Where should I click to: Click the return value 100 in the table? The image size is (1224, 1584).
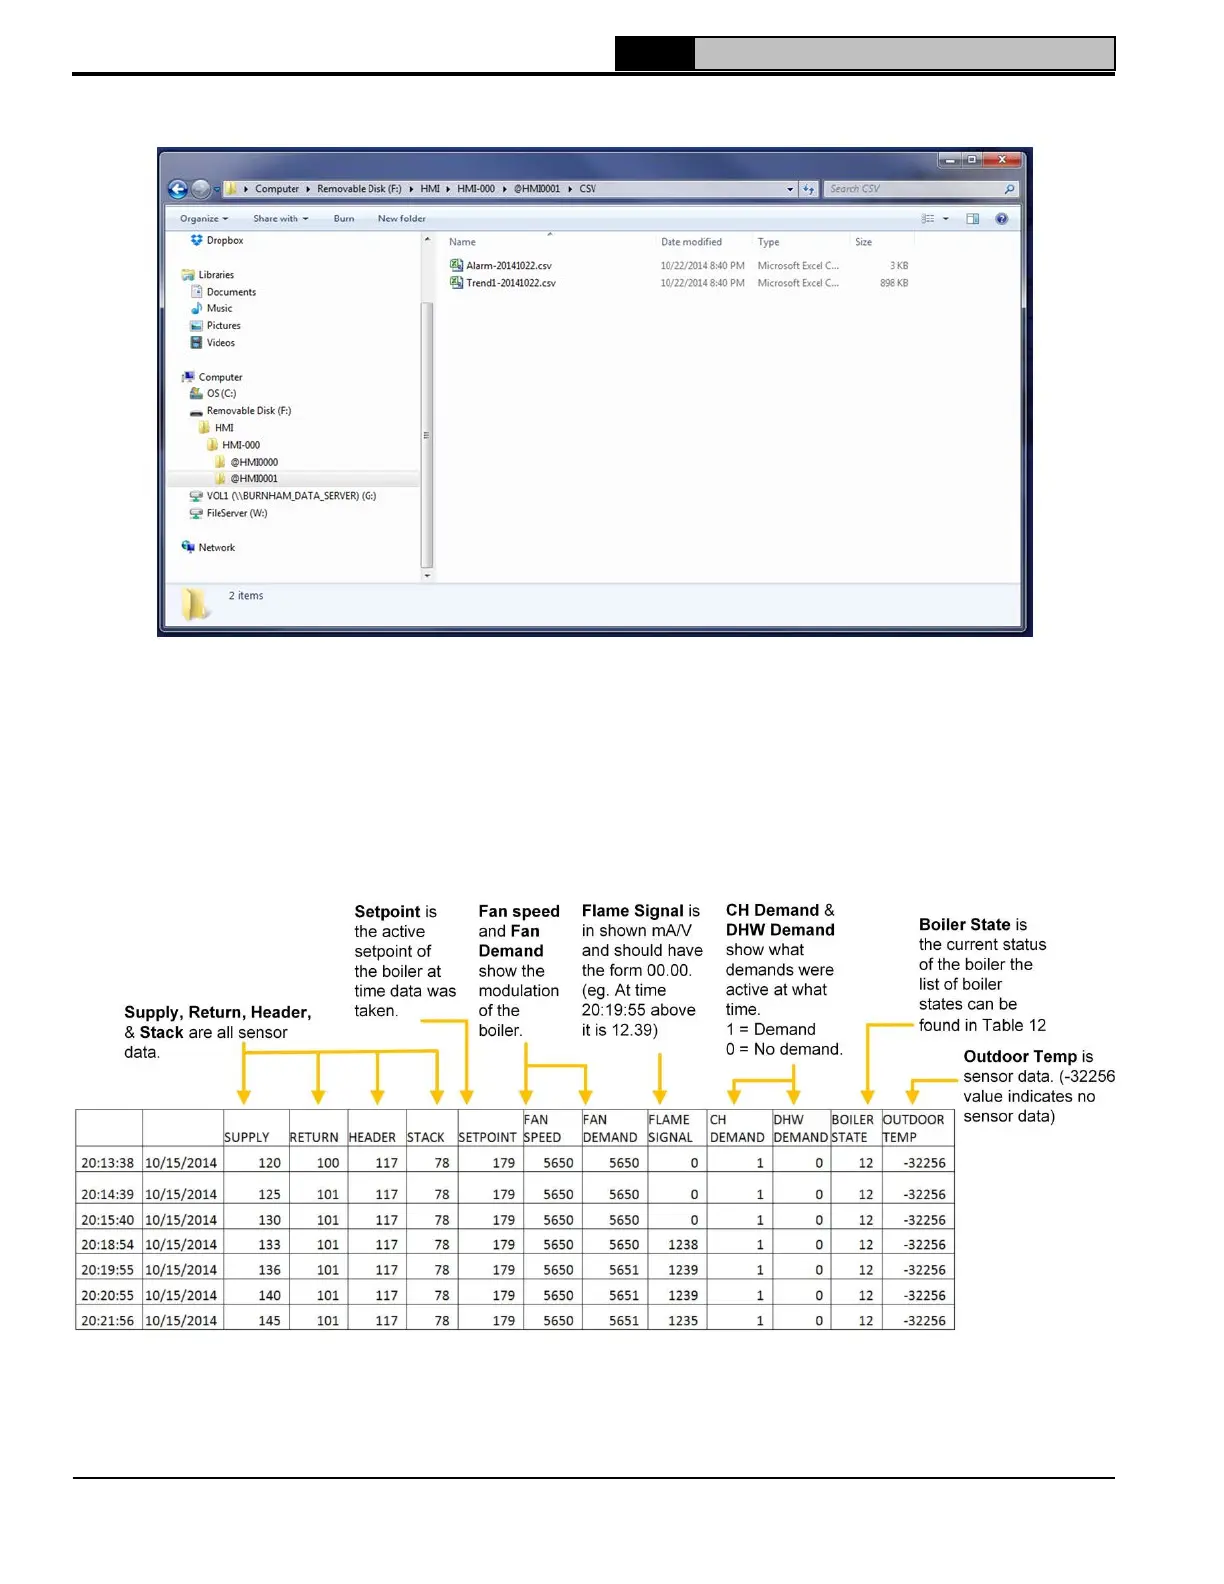point(328,1163)
